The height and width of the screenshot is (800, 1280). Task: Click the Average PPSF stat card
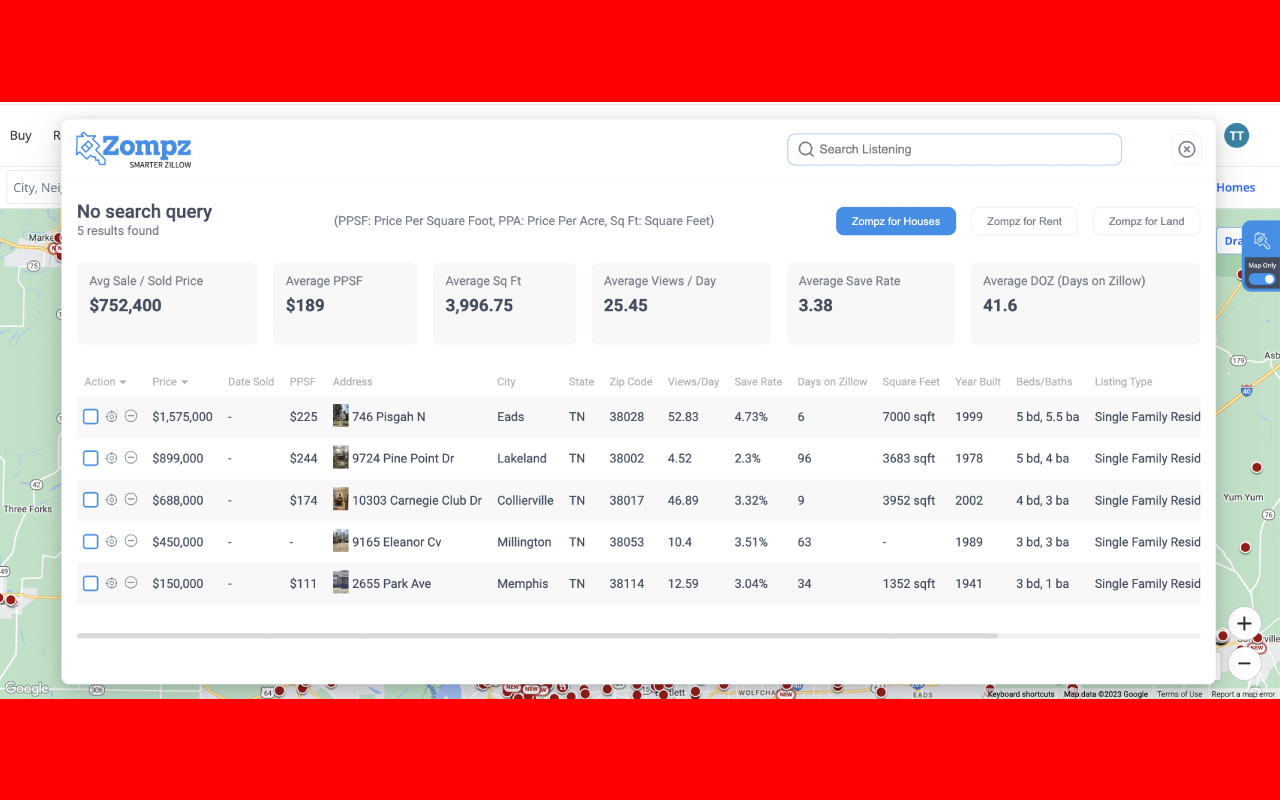pos(345,304)
